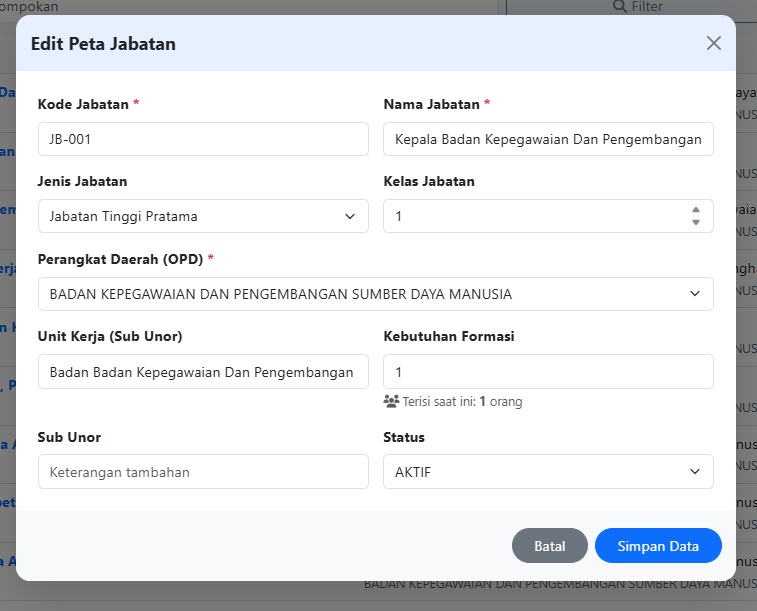757x611 pixels.
Task: Click the Sub Unor label
Action: [x=69, y=437]
